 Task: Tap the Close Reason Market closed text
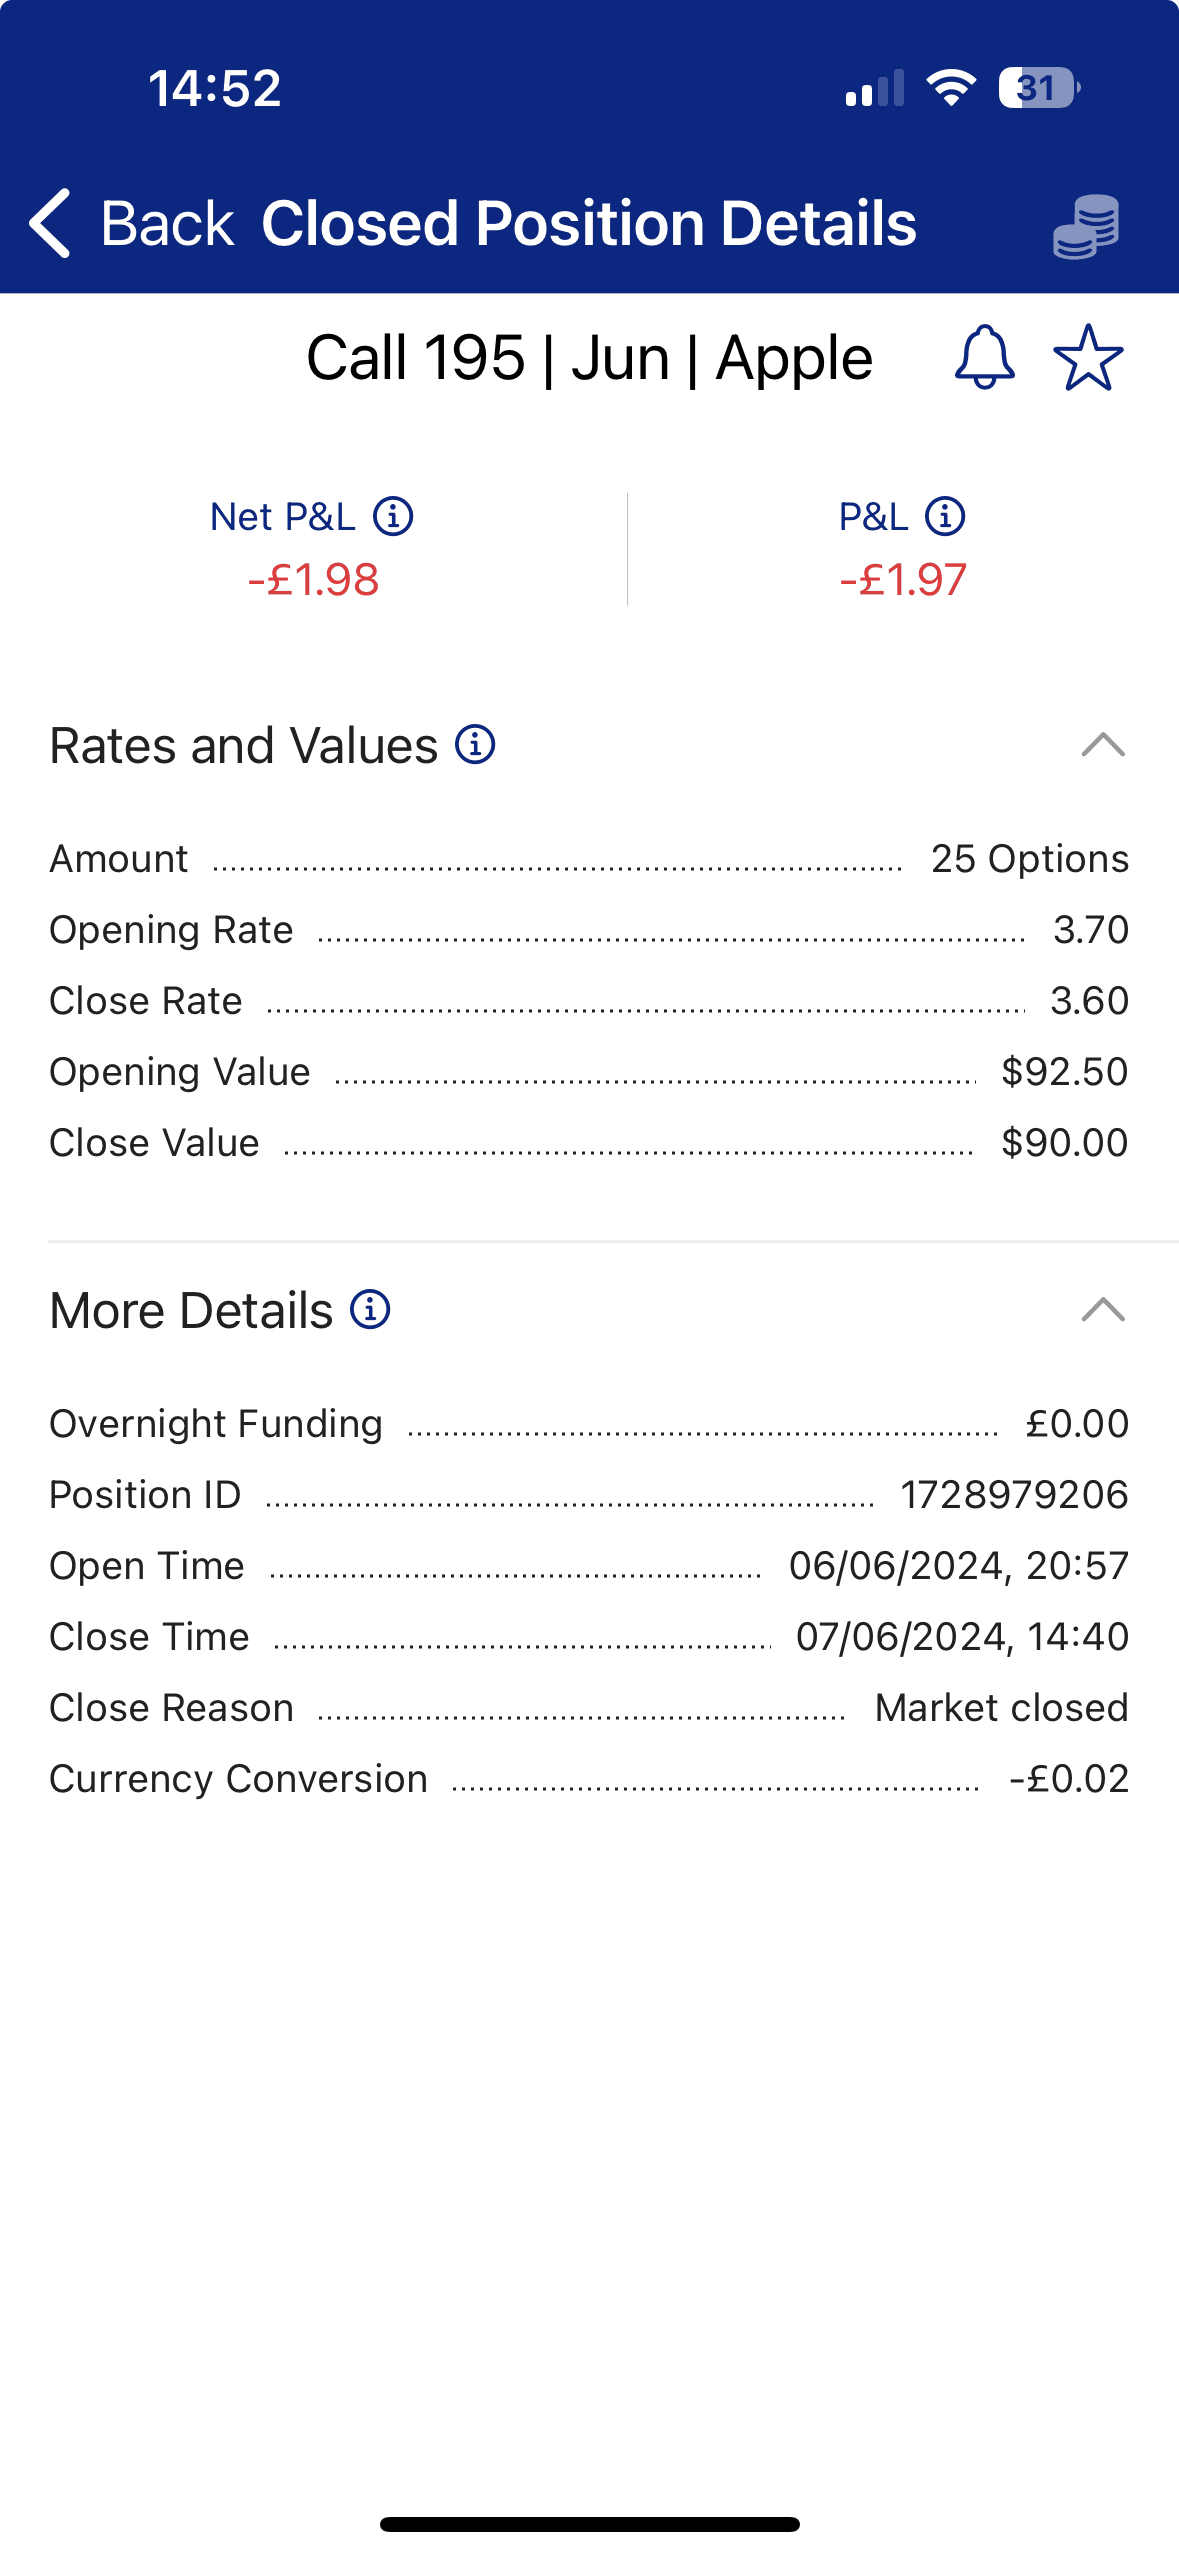pyautogui.click(x=1001, y=1708)
